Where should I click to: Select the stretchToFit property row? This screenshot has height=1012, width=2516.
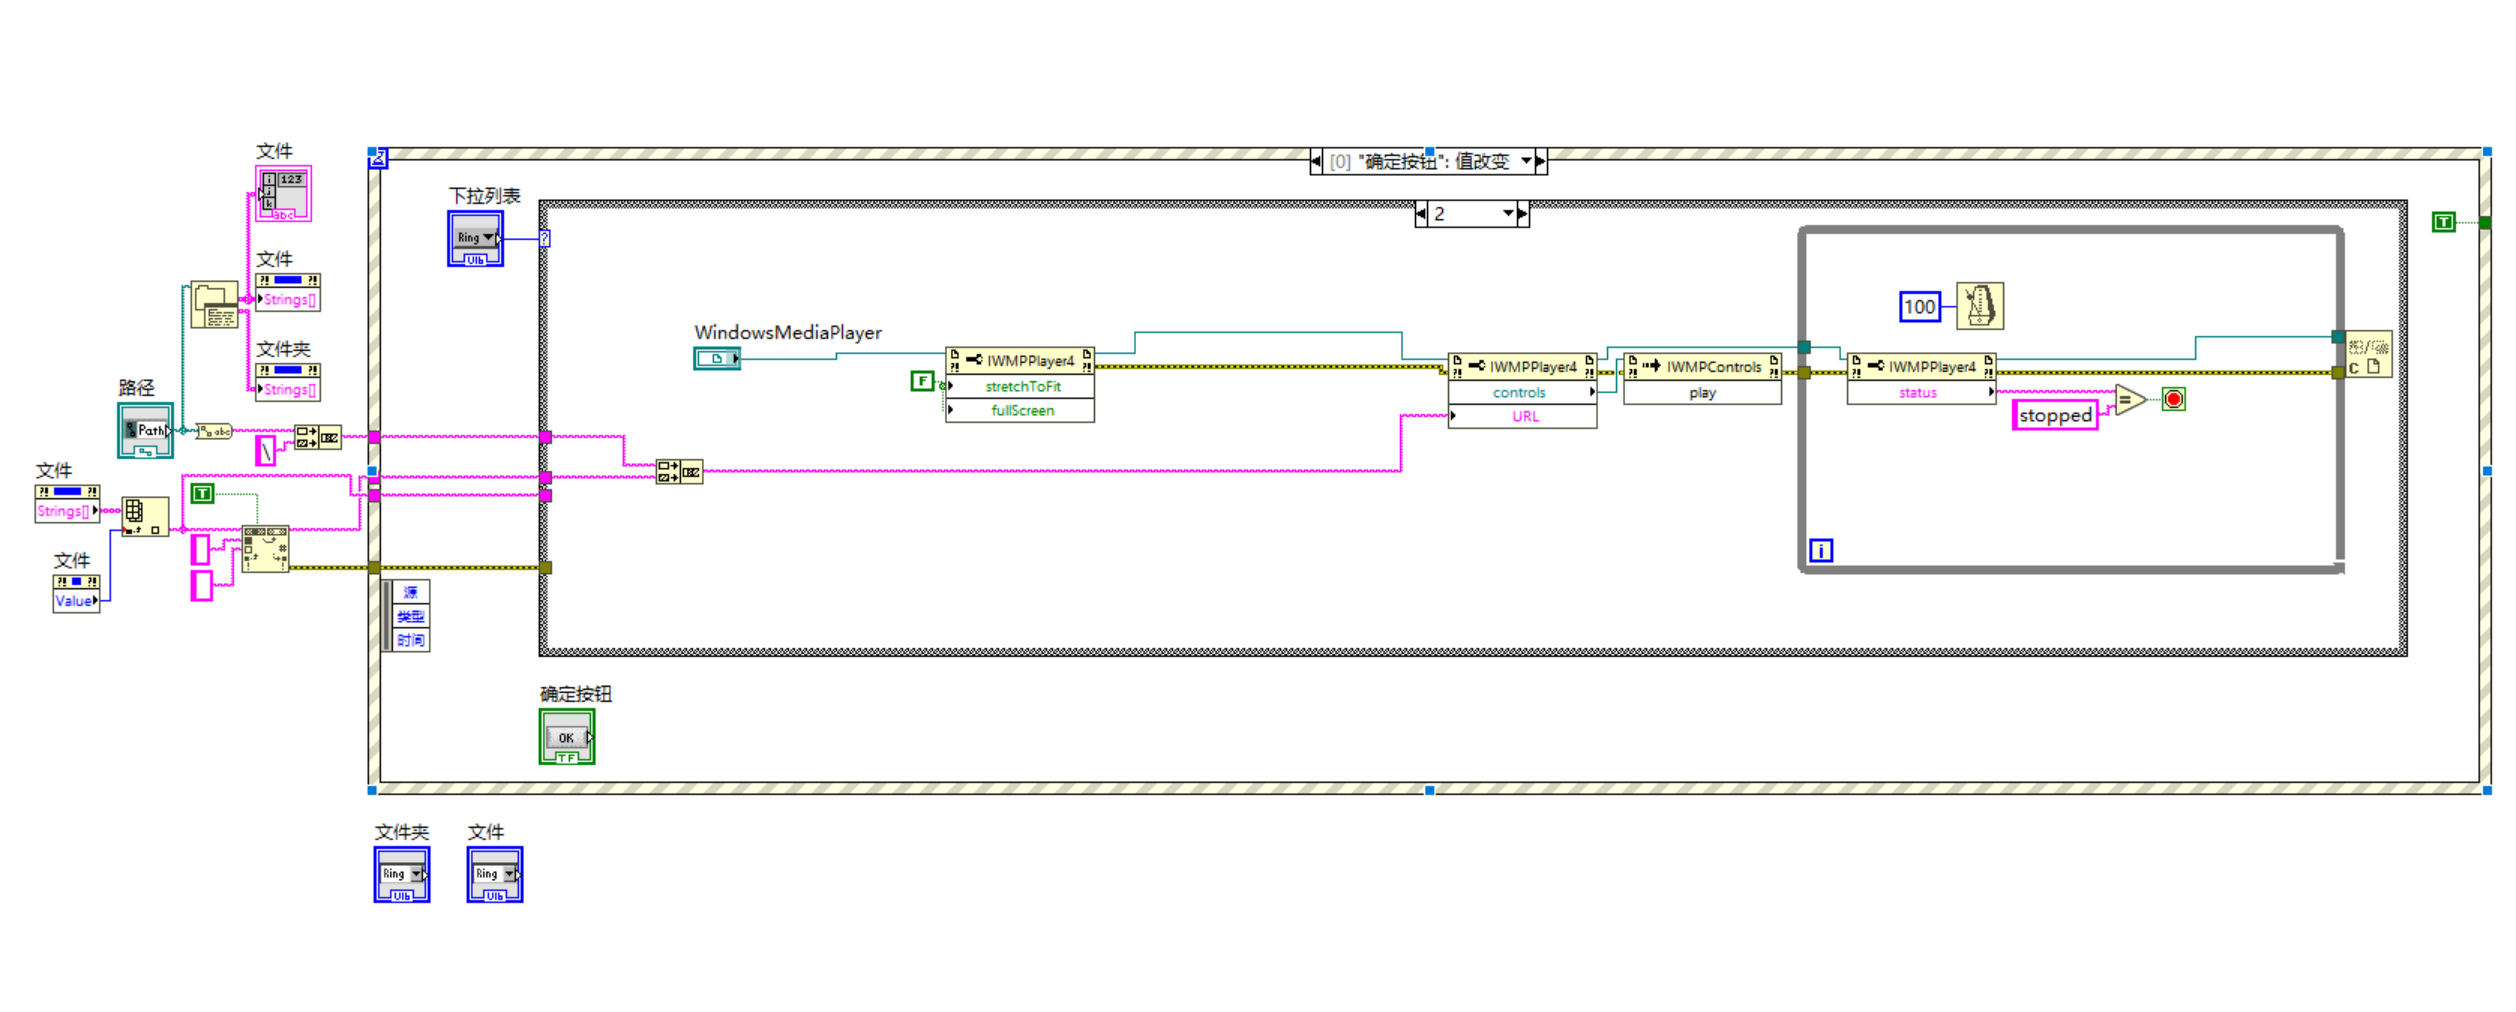coord(1020,387)
